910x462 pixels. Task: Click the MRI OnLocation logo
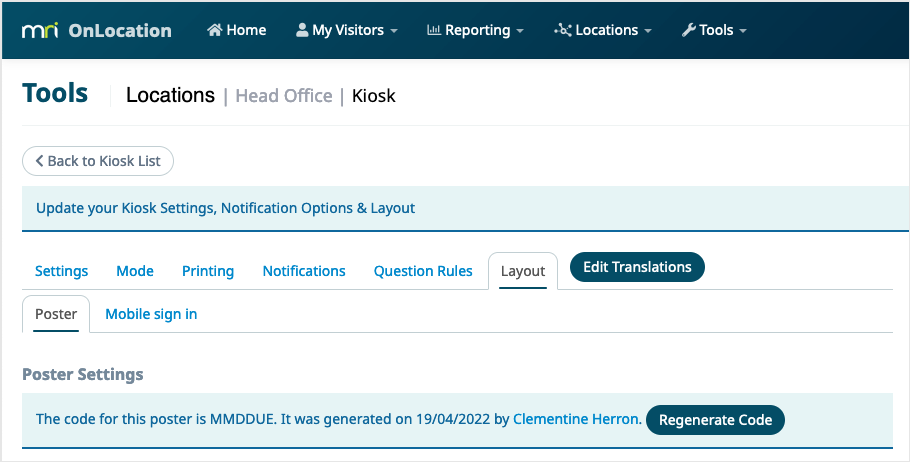[96, 30]
